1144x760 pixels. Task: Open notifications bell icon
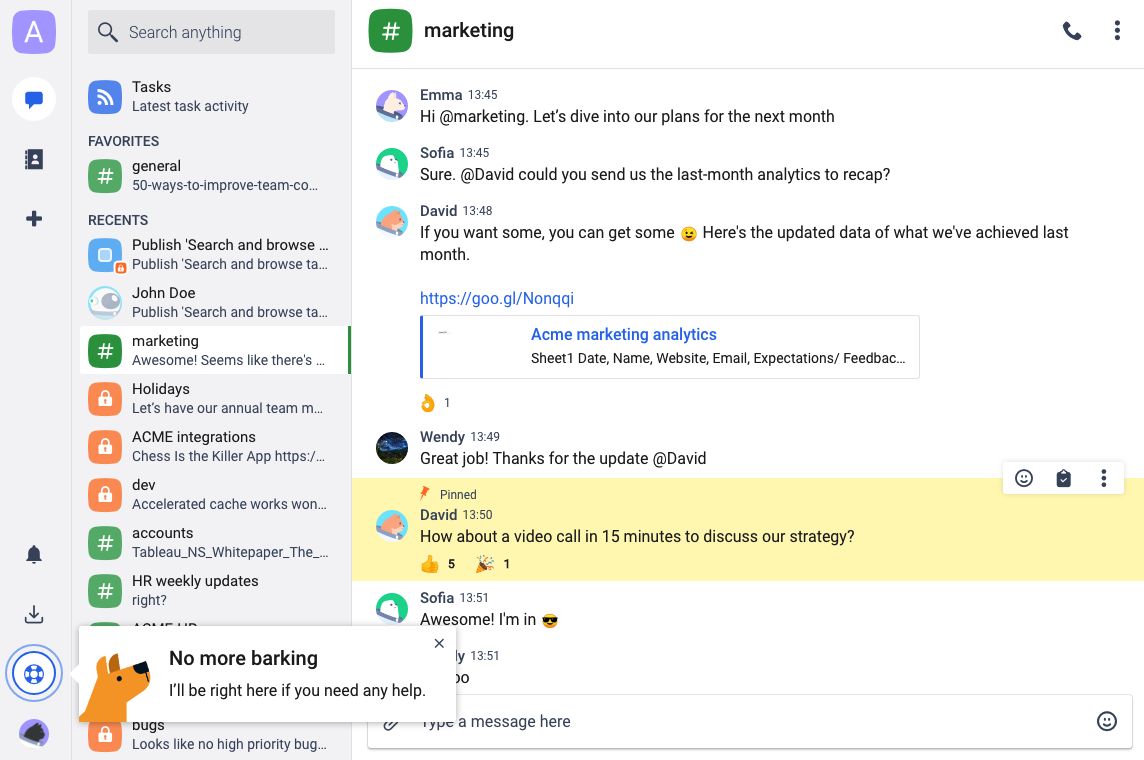(34, 555)
